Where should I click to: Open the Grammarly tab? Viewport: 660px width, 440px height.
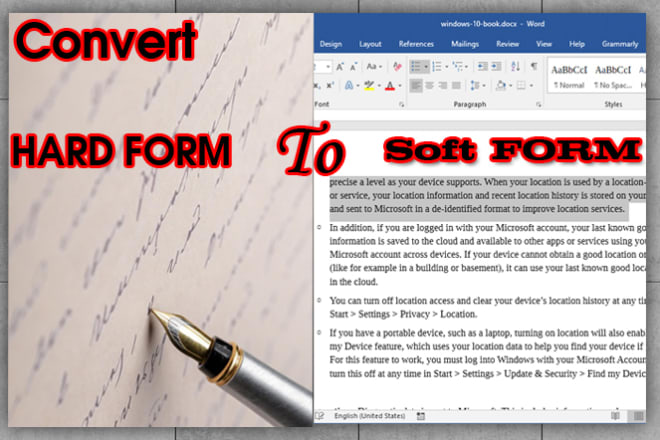click(620, 44)
